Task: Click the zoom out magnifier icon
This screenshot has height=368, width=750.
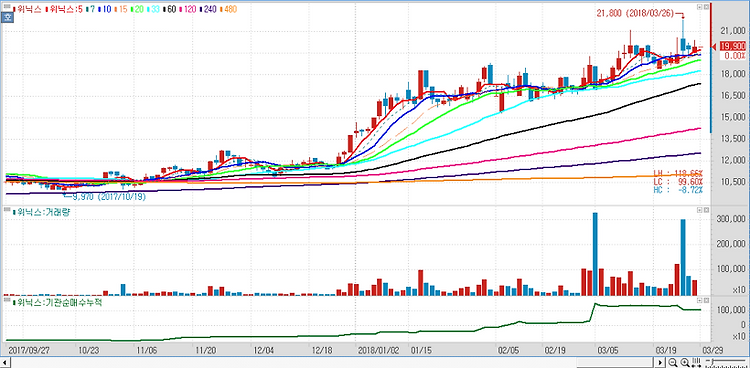Action: [x=673, y=362]
